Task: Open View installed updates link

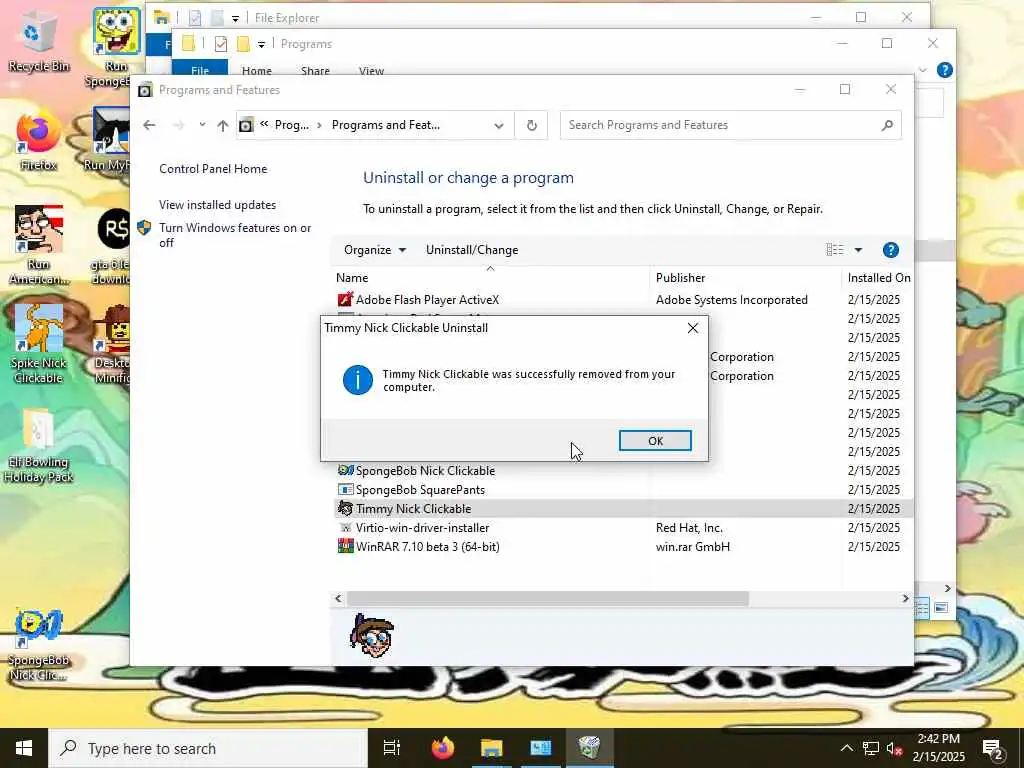Action: point(217,205)
